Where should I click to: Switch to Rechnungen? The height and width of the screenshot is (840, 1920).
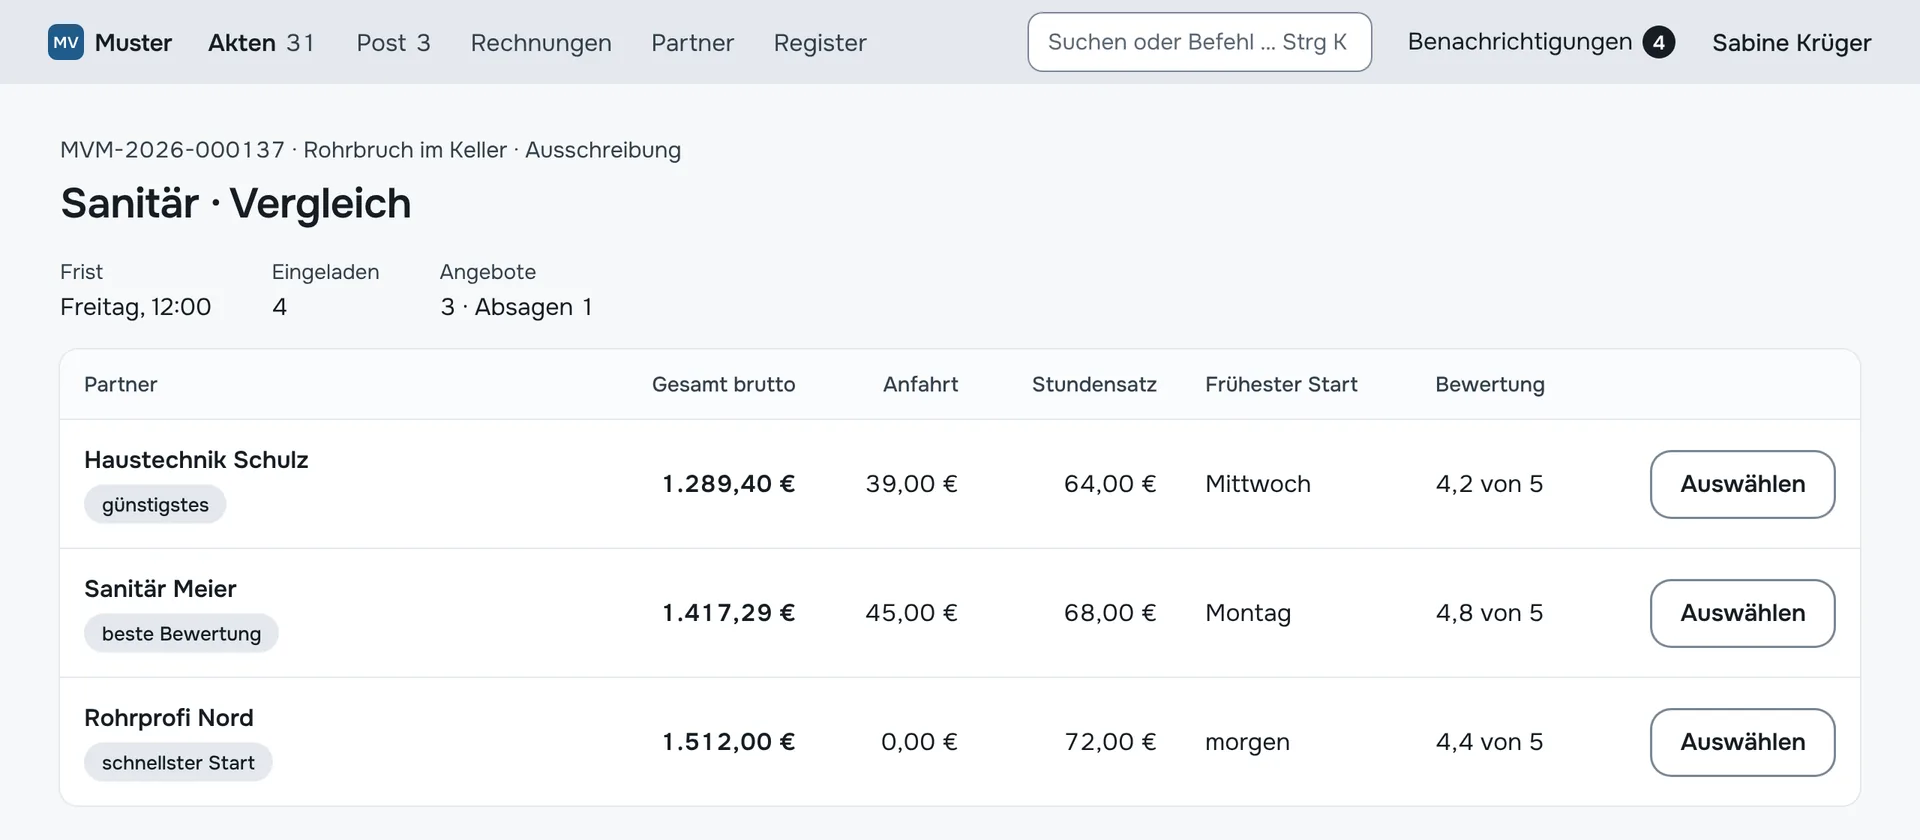(541, 42)
